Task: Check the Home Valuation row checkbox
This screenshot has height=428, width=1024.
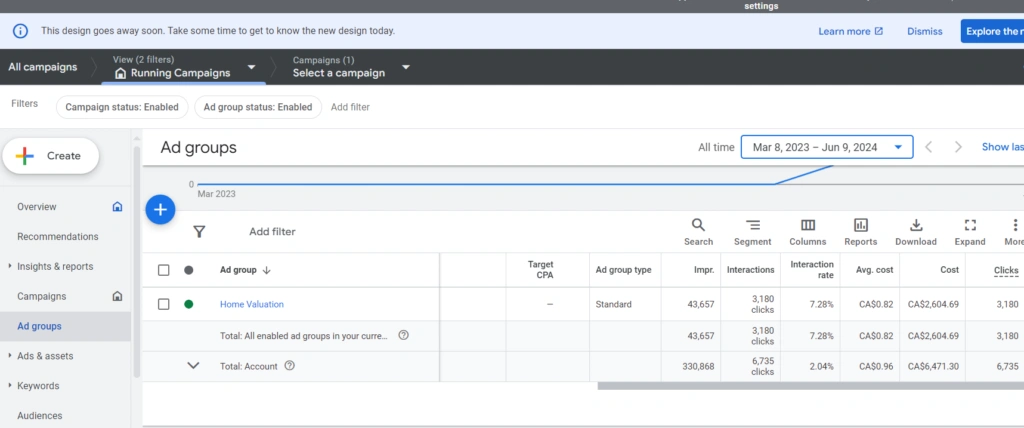Action: click(164, 304)
